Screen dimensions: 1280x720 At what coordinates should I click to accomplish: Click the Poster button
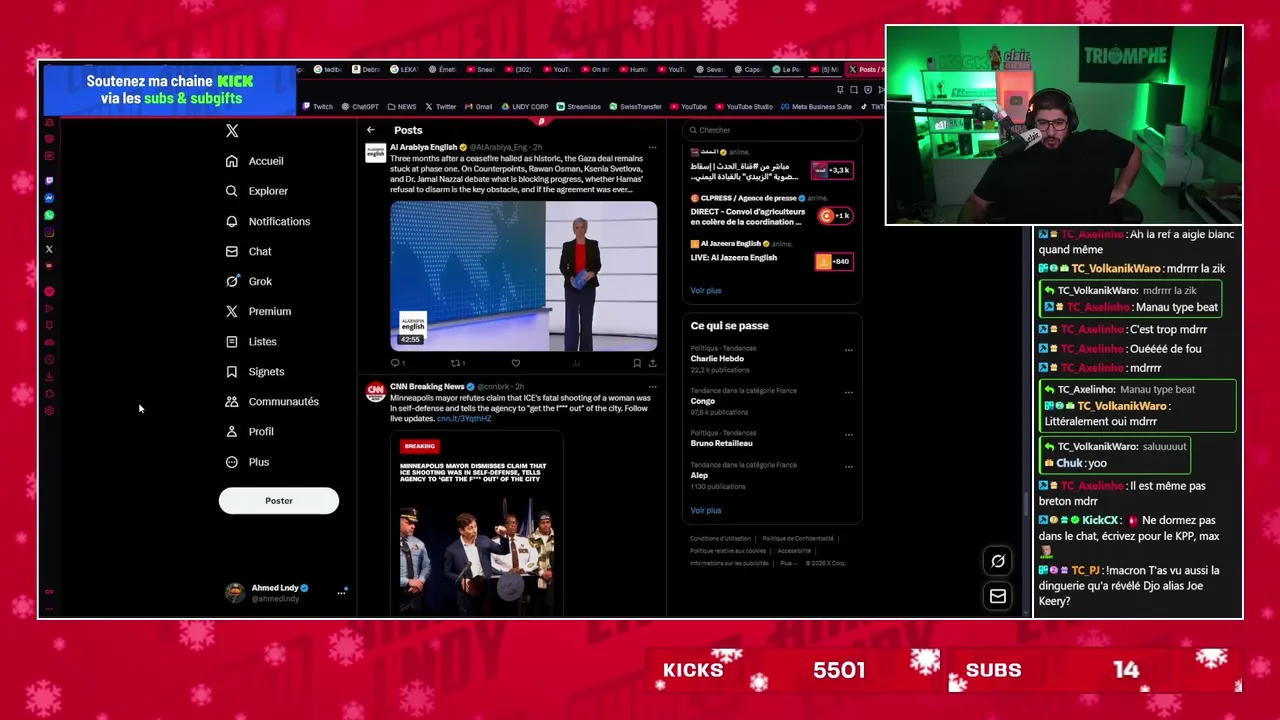(279, 500)
